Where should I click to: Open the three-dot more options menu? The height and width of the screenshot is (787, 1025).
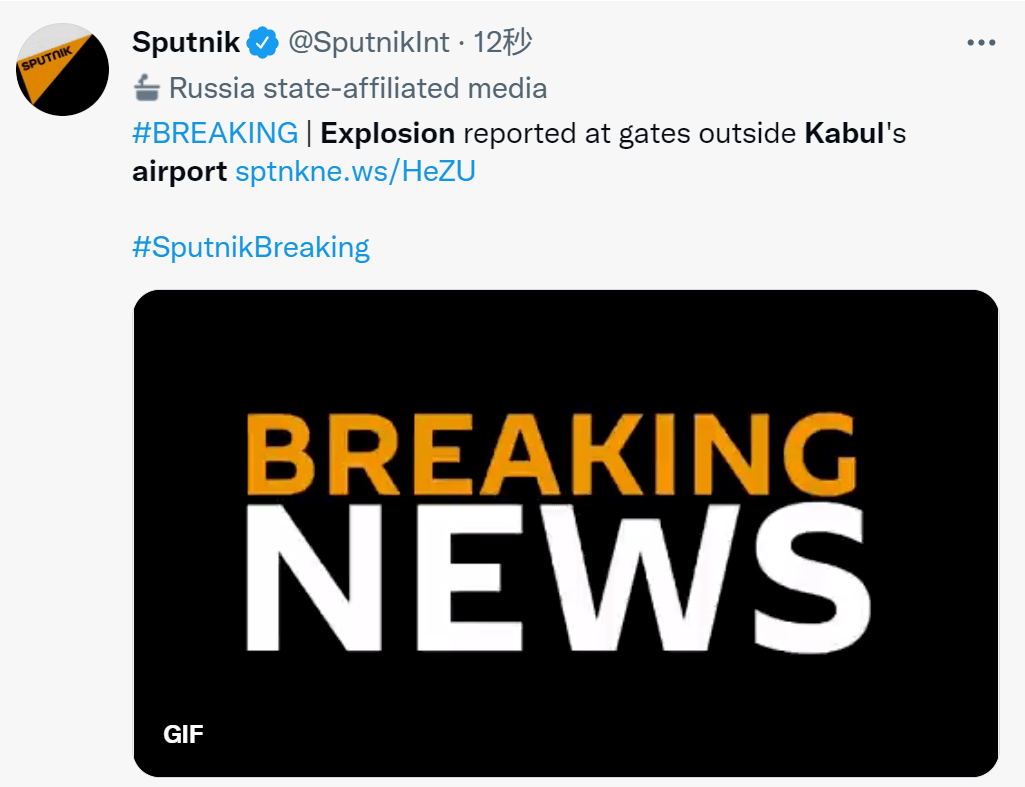[x=981, y=43]
